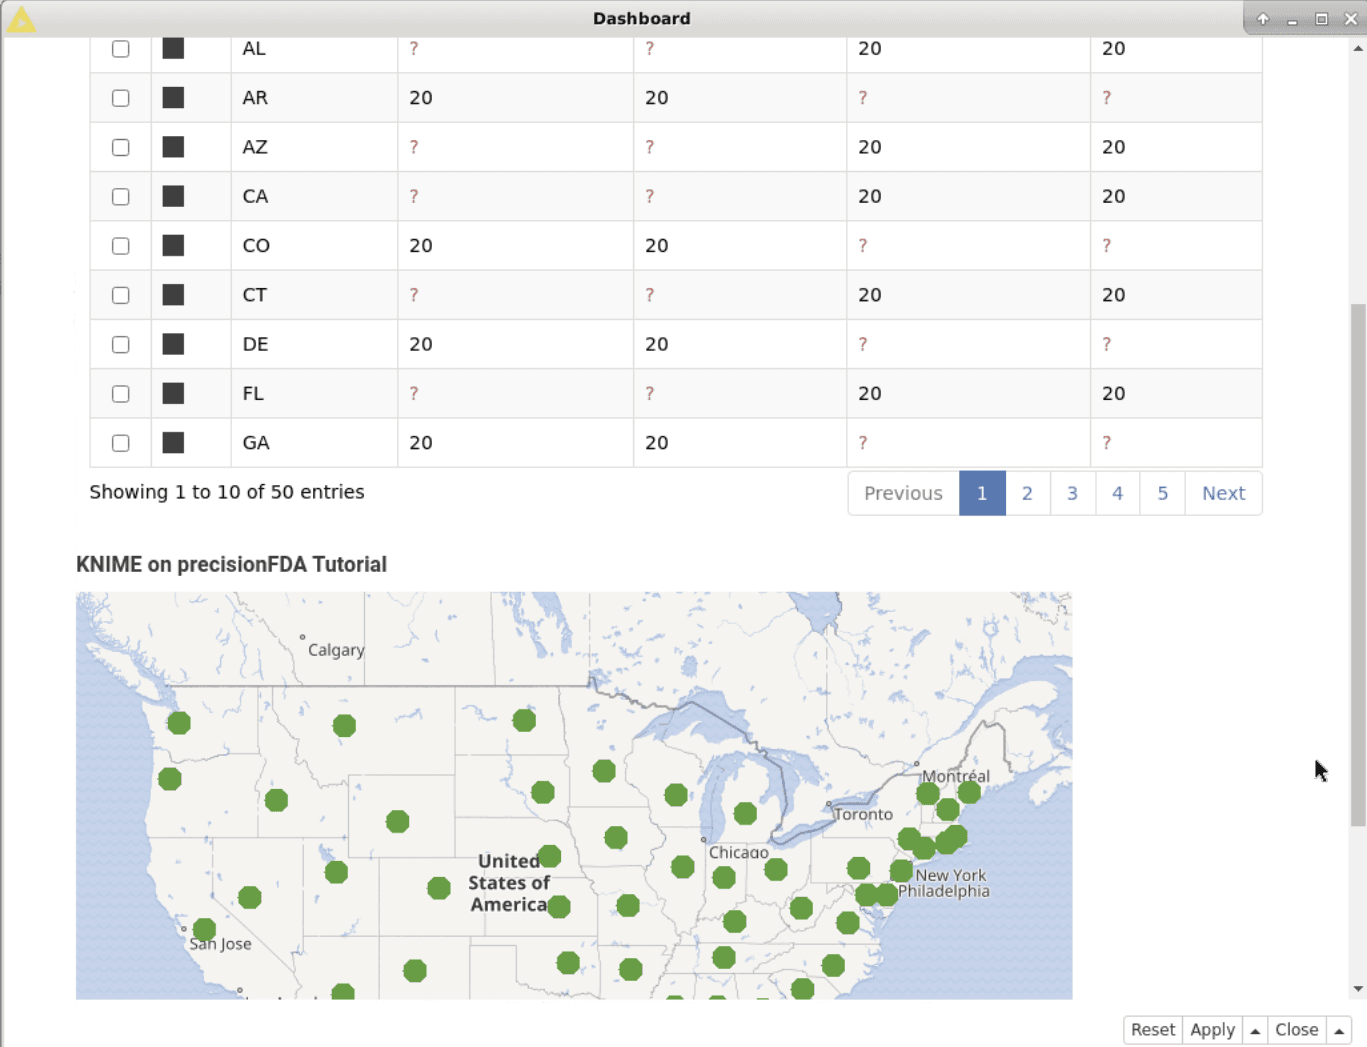Click the KNIME triangle logo icon
Image resolution: width=1367 pixels, height=1047 pixels.
tap(21, 19)
